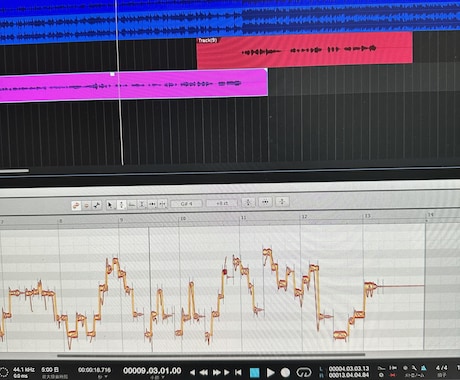Click the 44.1 kHz sample rate
Image resolution: width=460 pixels, height=380 pixels.
click(x=24, y=370)
